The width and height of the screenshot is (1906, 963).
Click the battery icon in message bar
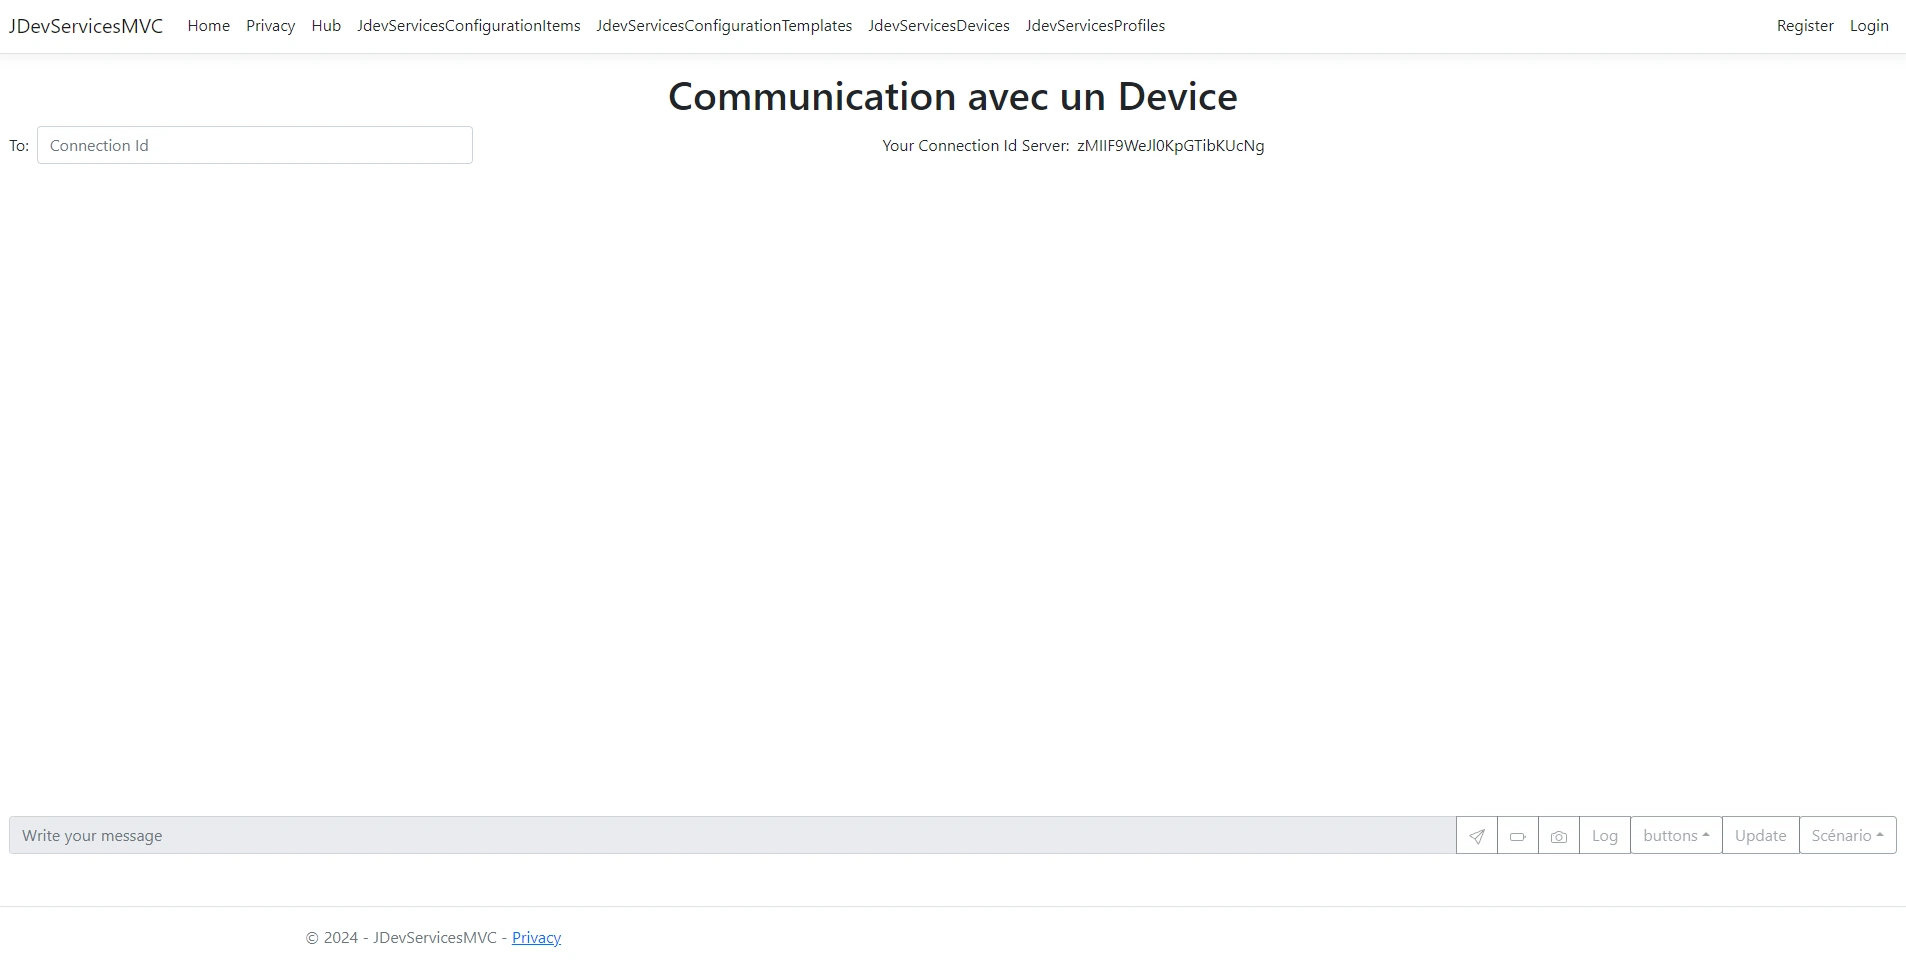point(1517,835)
